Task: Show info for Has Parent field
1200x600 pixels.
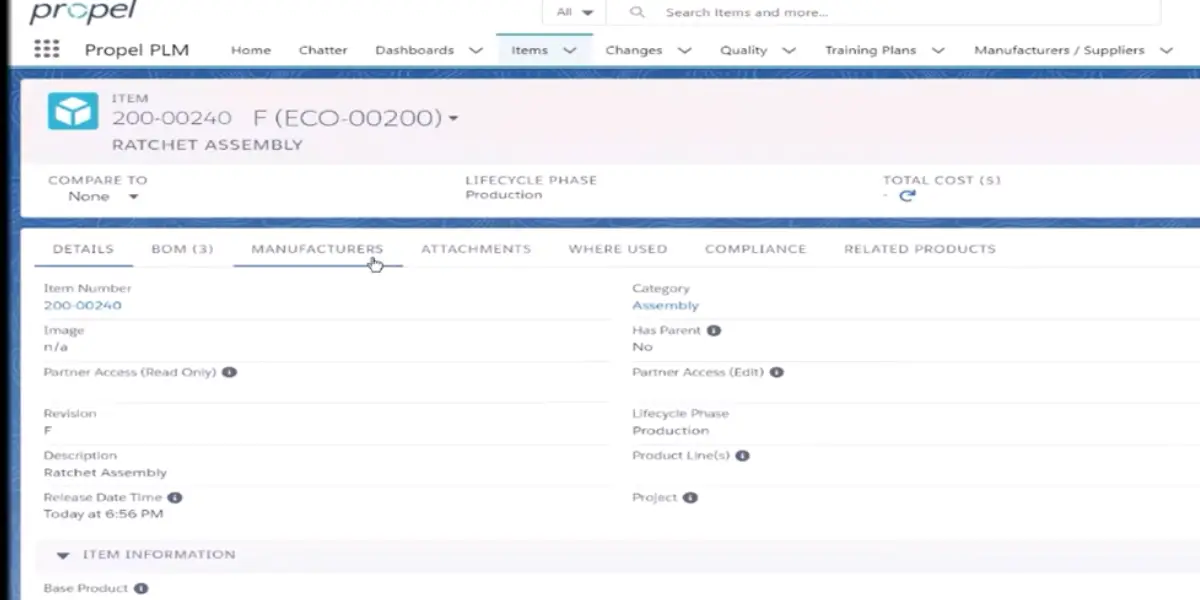Action: tap(714, 330)
